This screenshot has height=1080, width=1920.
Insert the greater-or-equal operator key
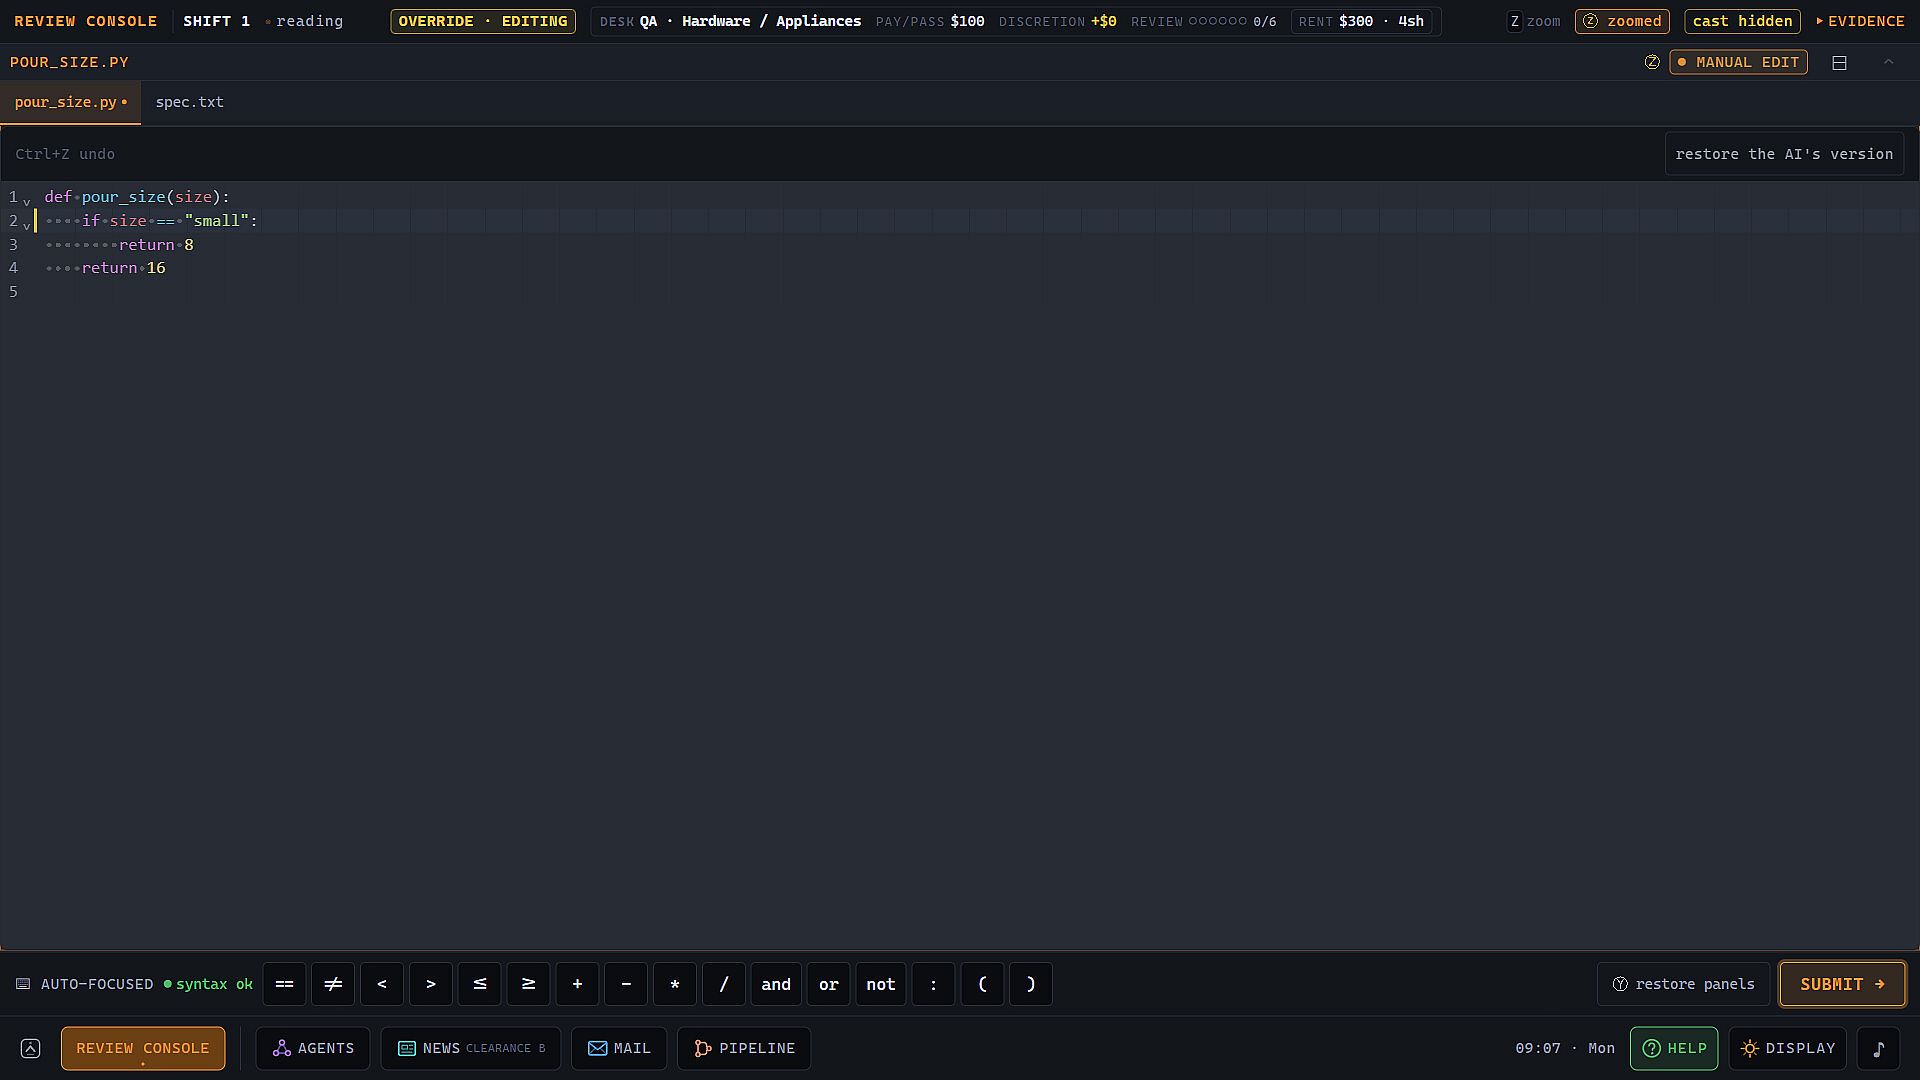[x=529, y=984]
